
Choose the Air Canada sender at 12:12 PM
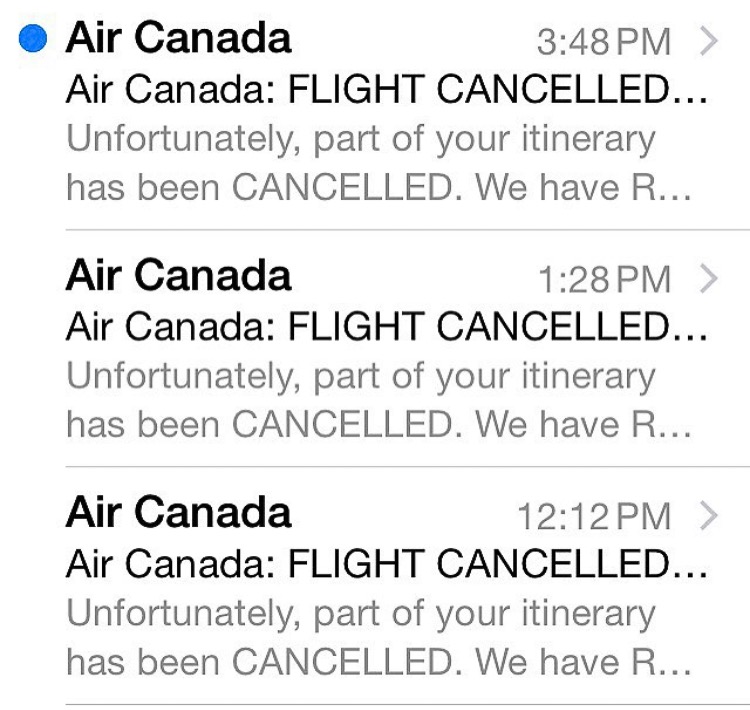pos(178,513)
